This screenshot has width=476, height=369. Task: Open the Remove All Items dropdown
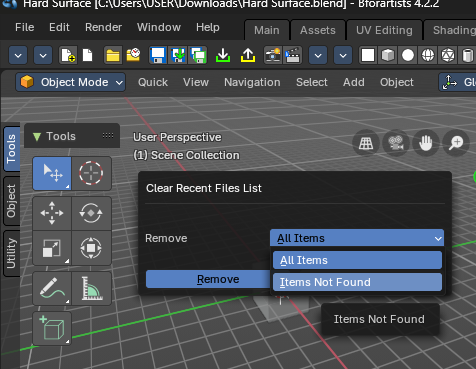coord(357,238)
